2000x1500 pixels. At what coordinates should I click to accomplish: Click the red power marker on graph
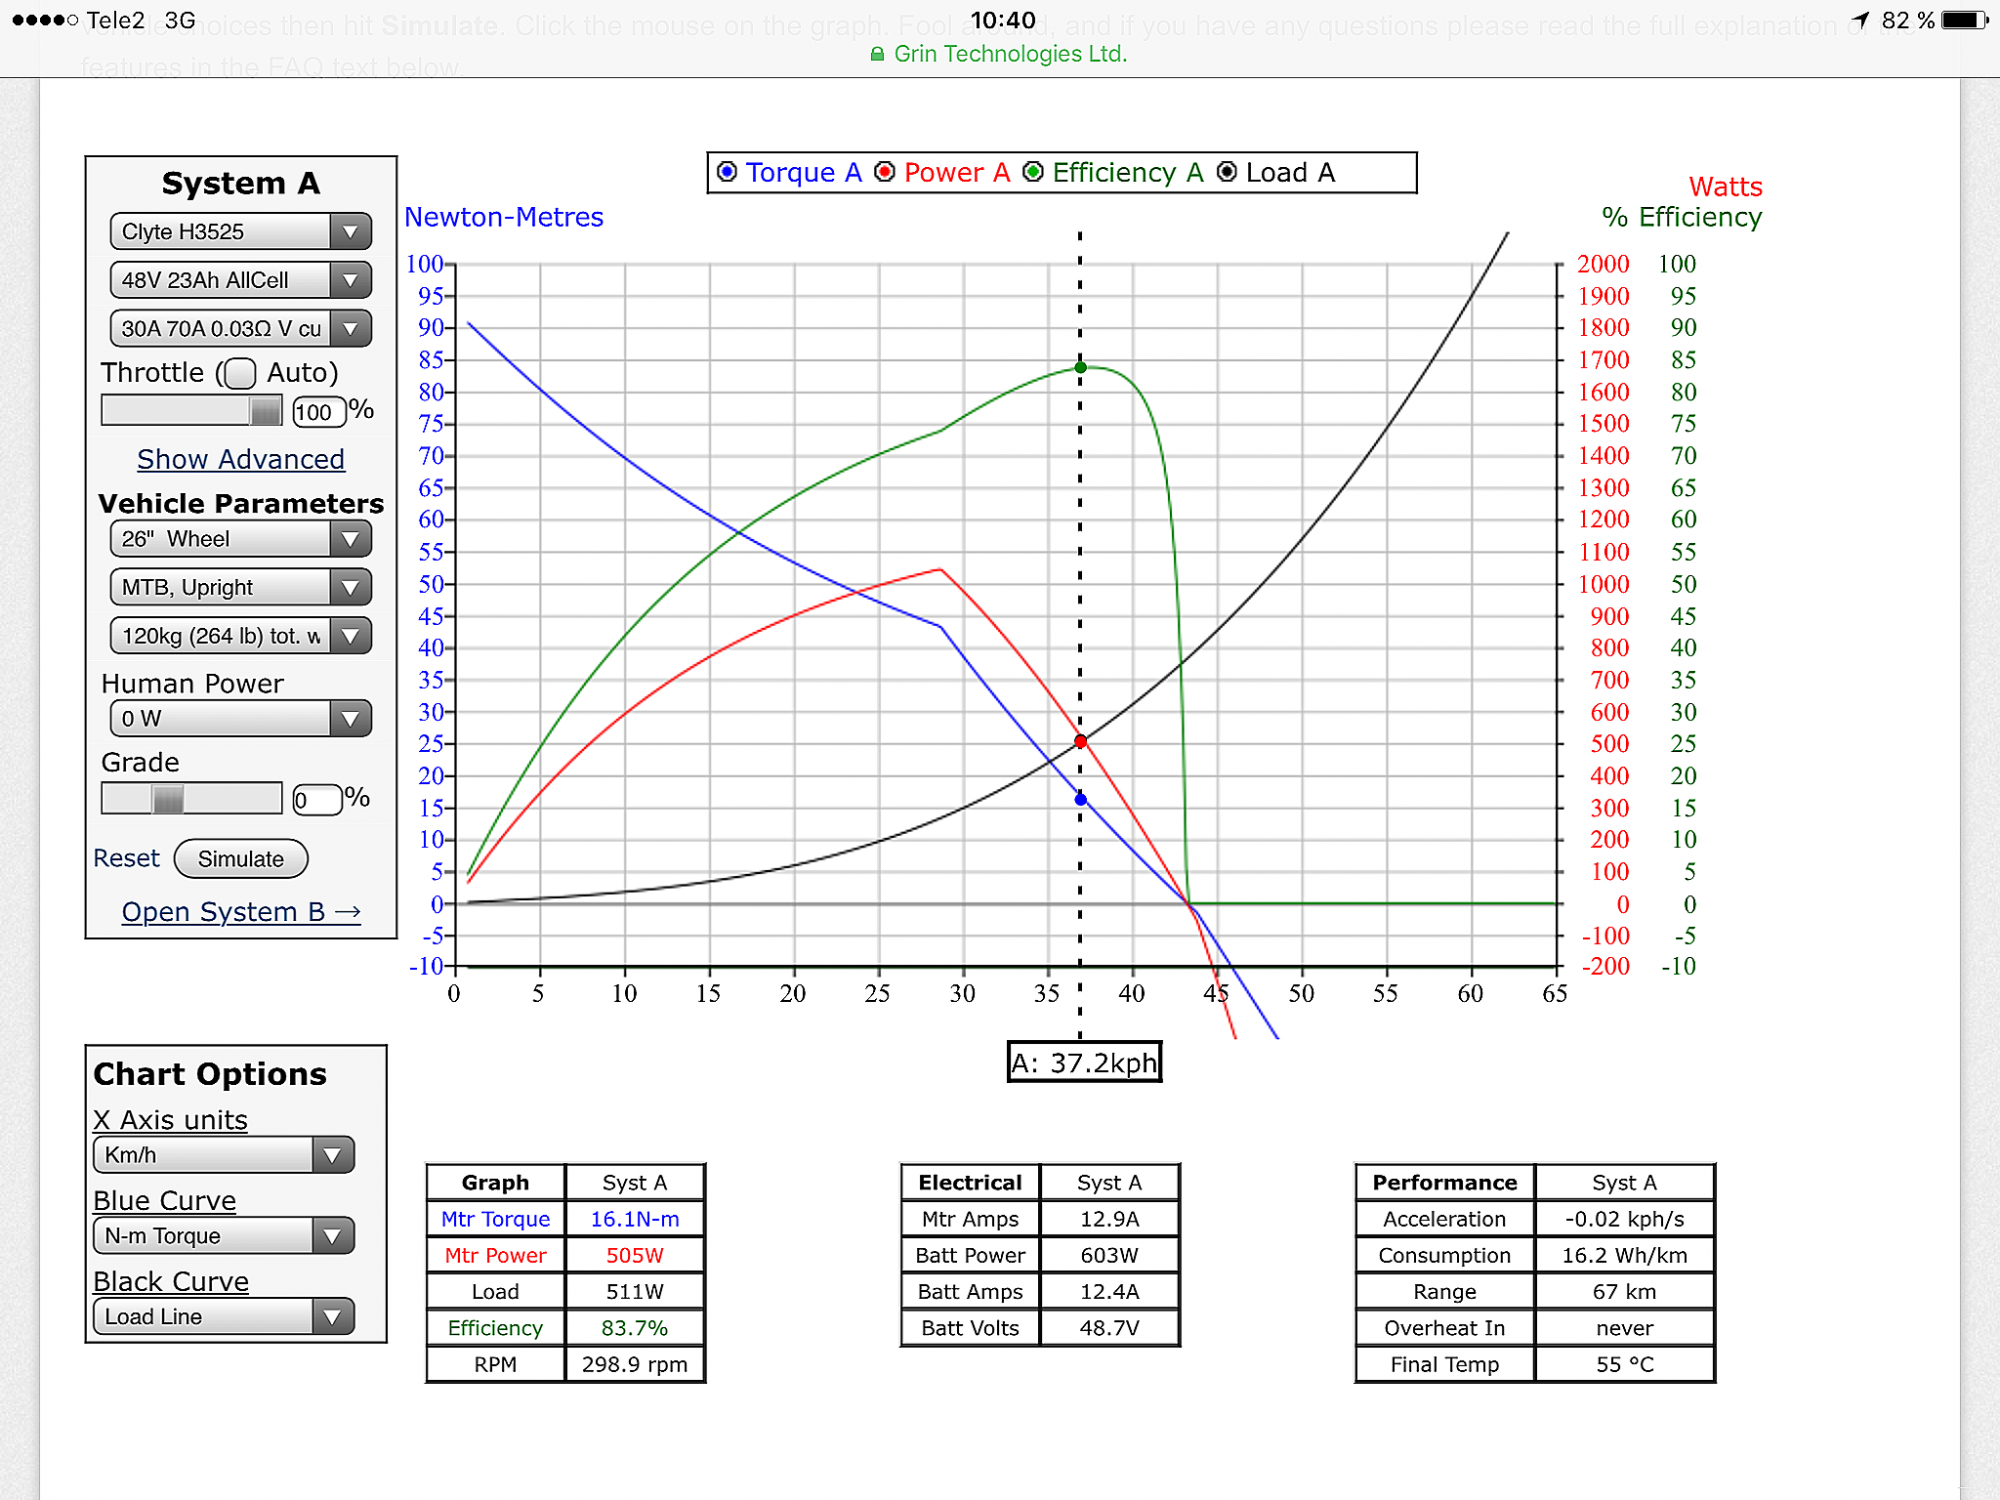[1080, 741]
